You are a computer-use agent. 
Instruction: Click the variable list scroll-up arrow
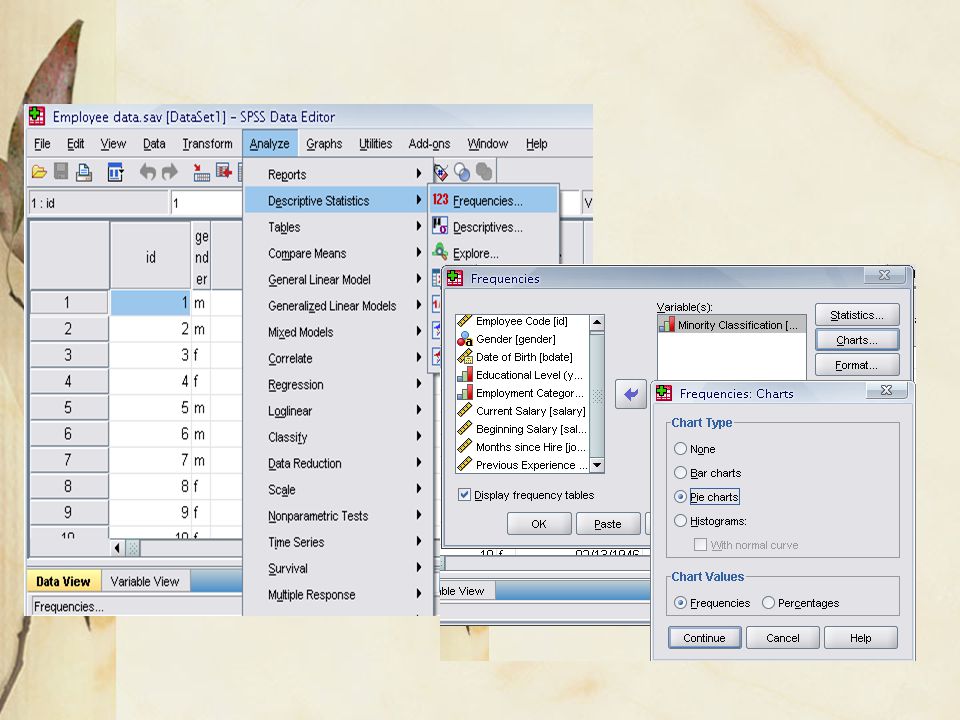click(597, 321)
